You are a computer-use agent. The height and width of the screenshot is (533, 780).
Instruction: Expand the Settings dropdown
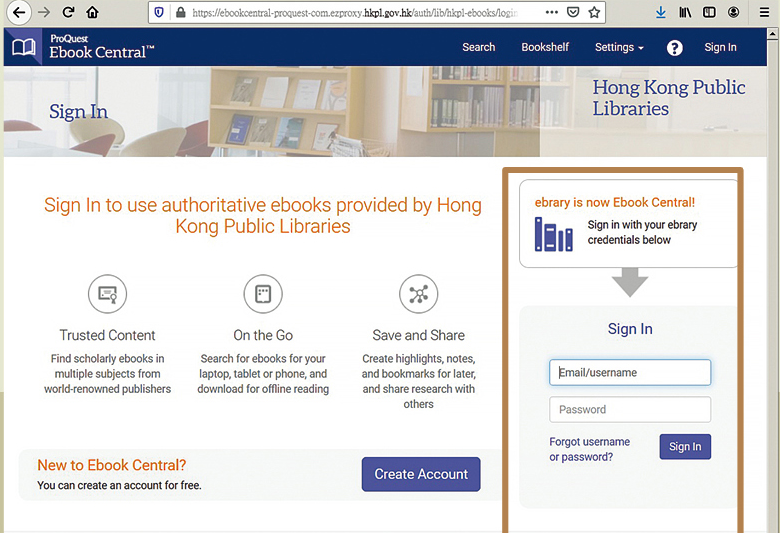coord(619,47)
